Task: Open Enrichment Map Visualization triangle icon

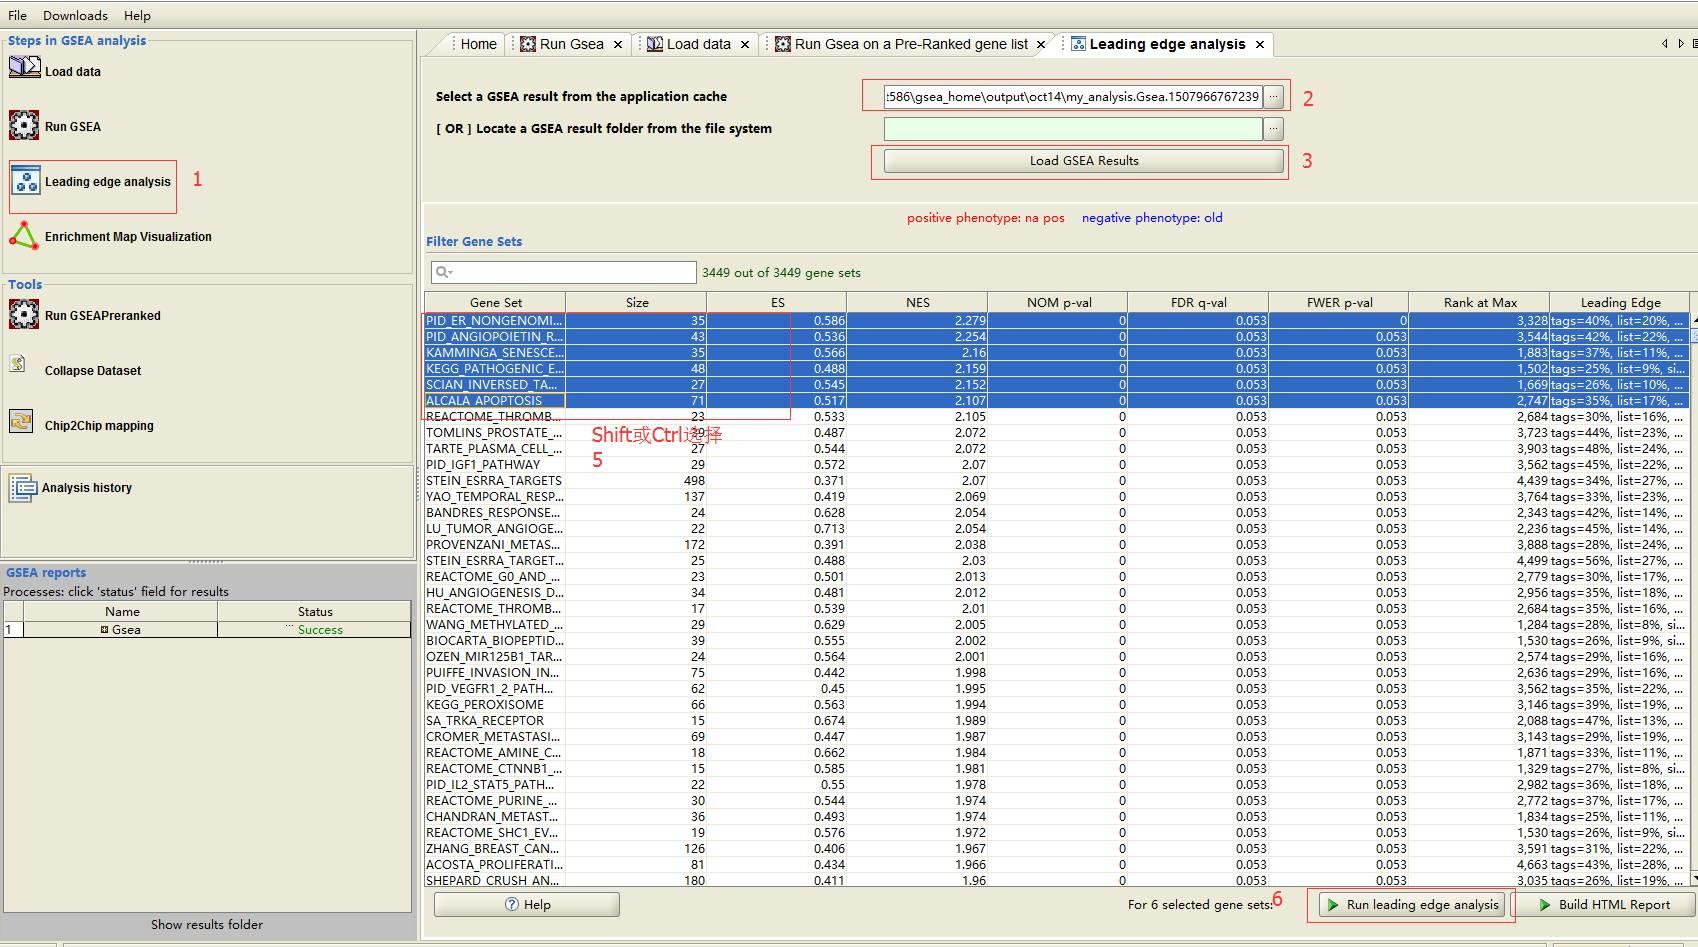Action: pyautogui.click(x=24, y=236)
